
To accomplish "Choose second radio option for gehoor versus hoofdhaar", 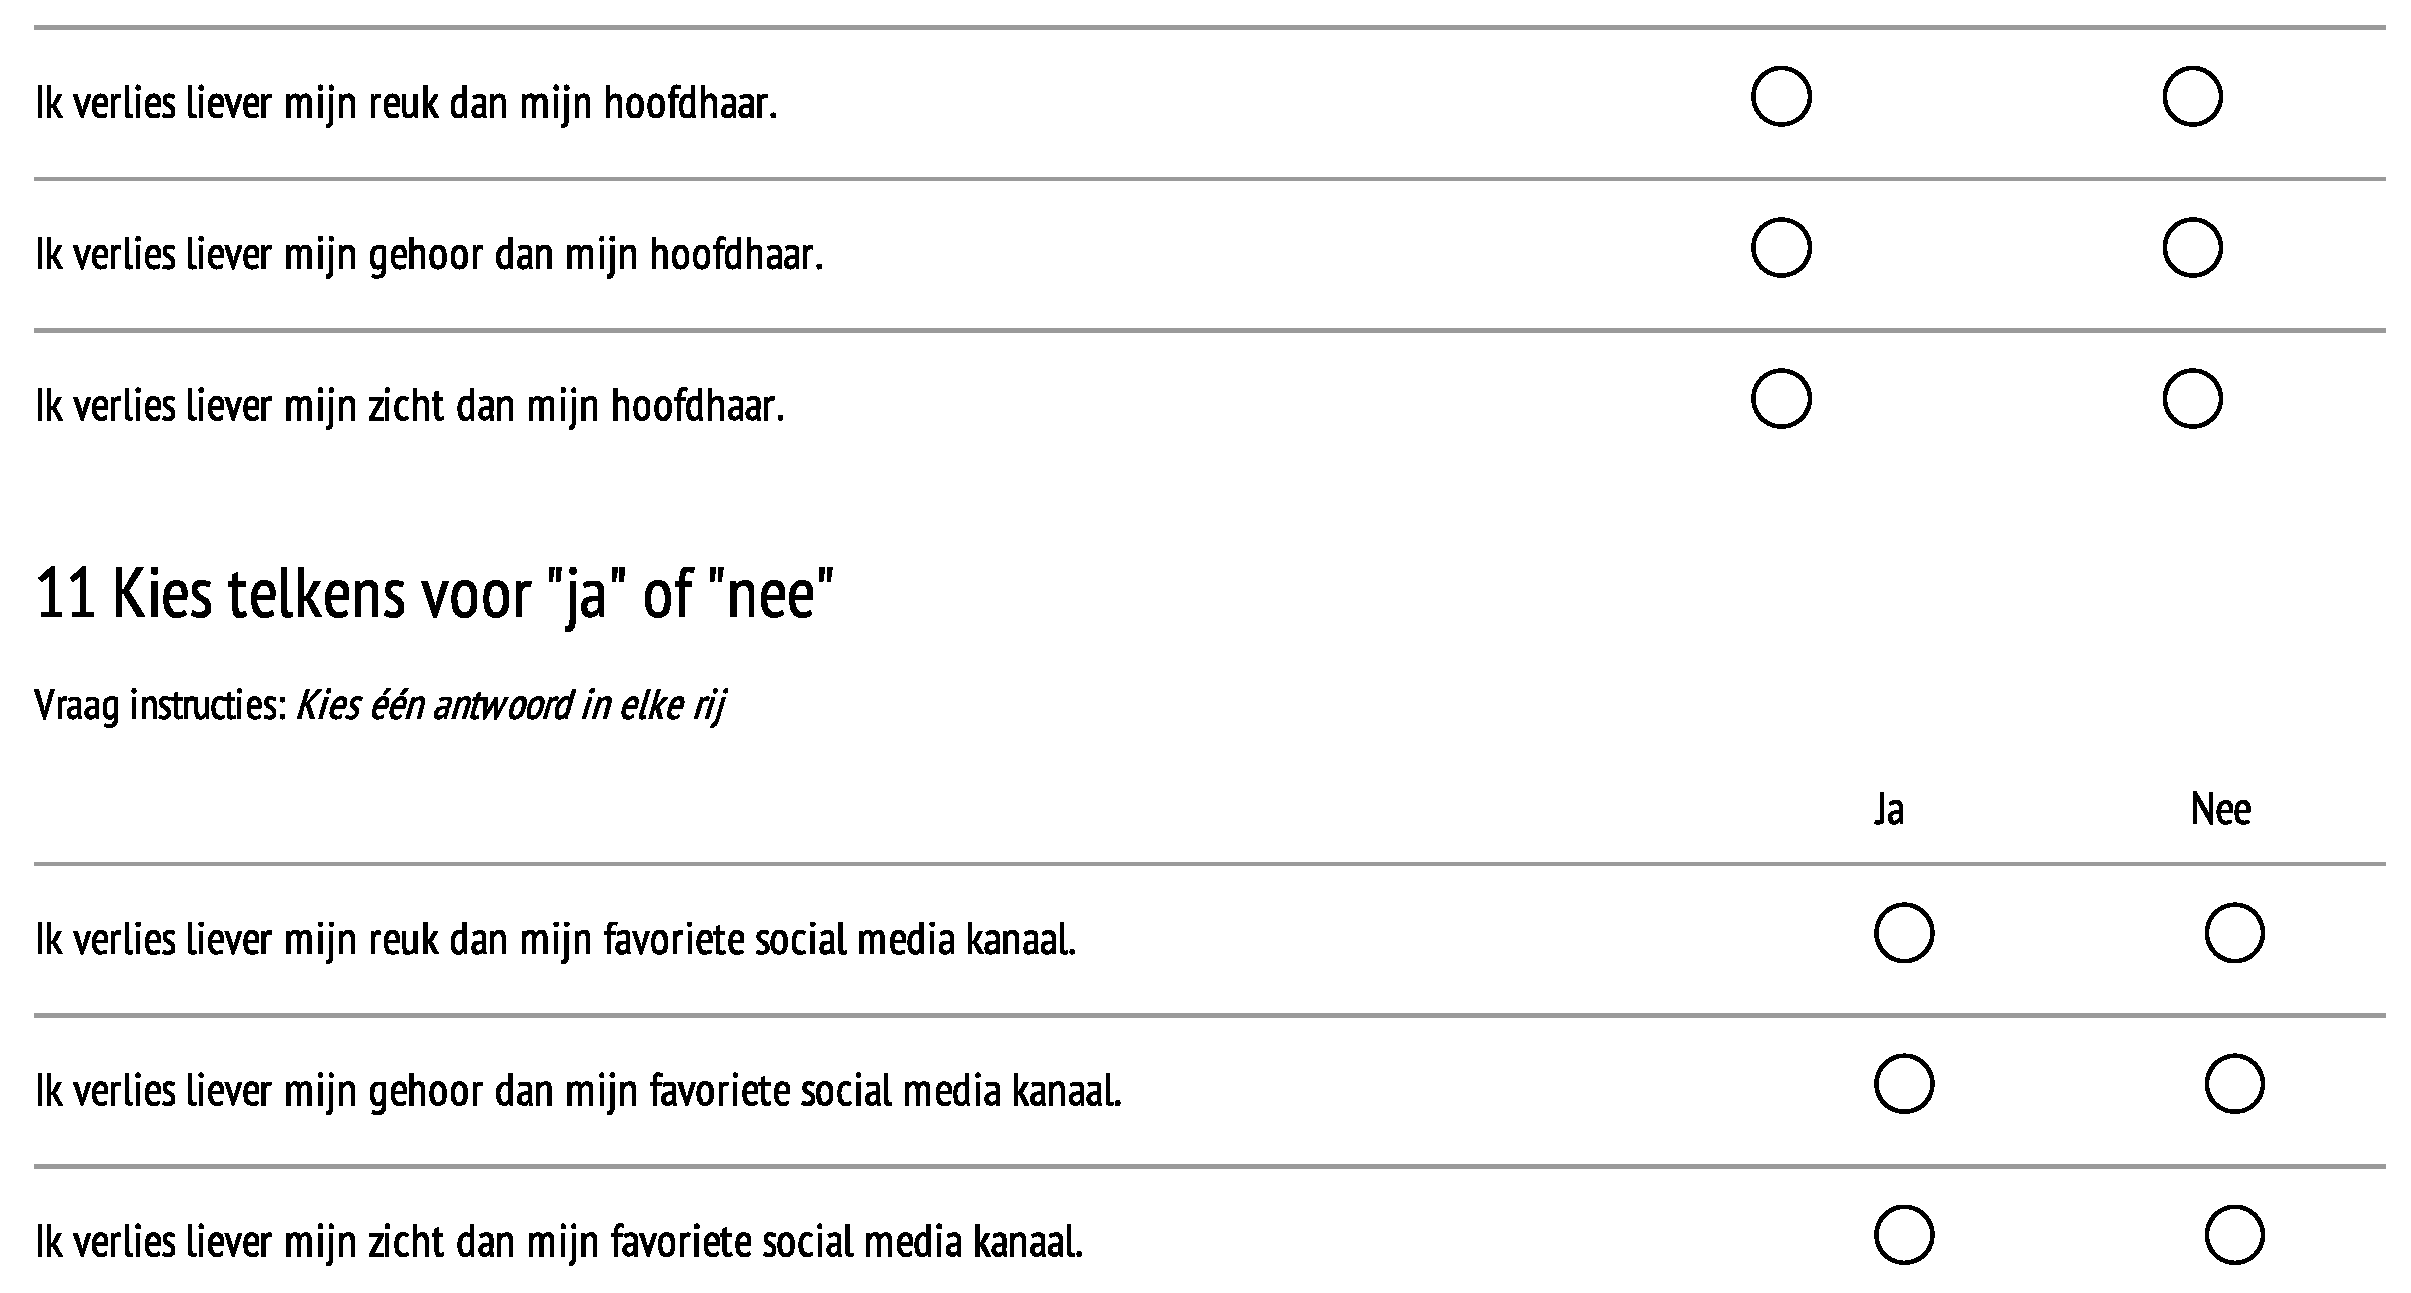I will click(2191, 248).
